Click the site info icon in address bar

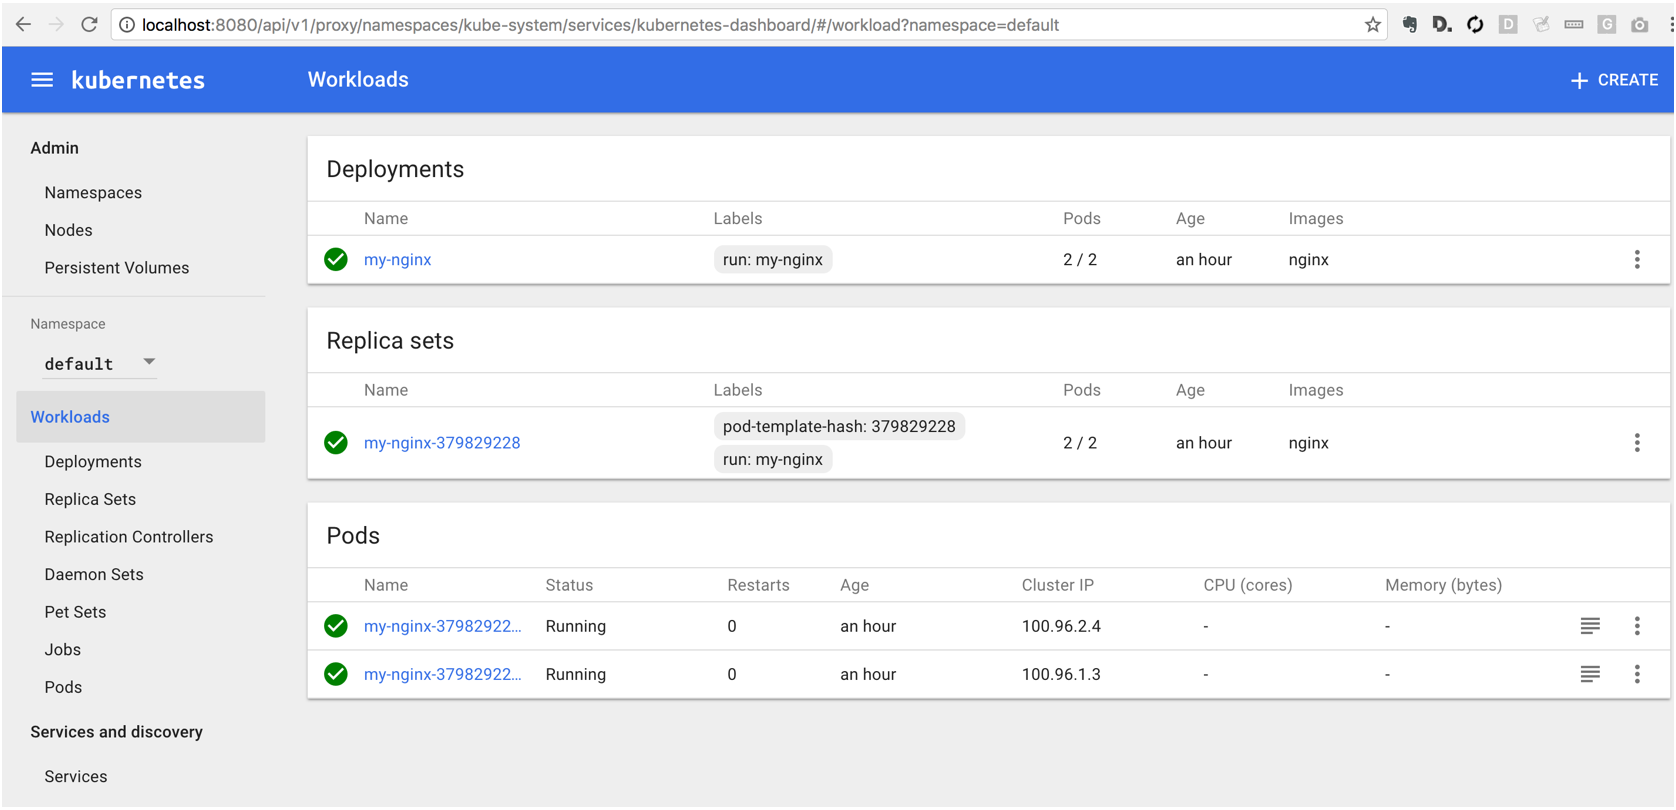[127, 25]
